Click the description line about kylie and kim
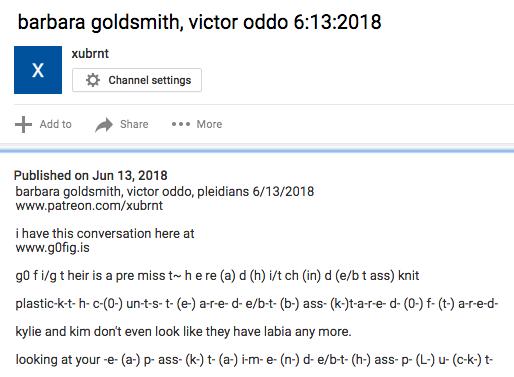 click(x=183, y=331)
